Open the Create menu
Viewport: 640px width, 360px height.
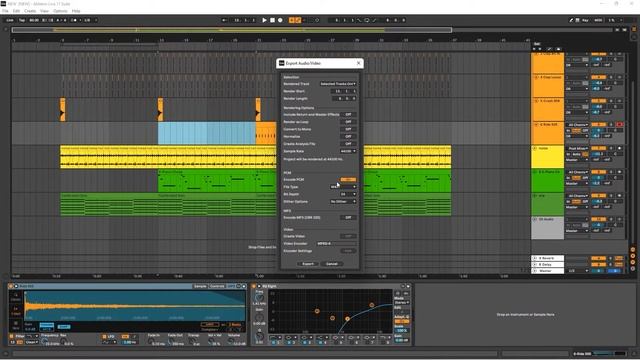30,11
